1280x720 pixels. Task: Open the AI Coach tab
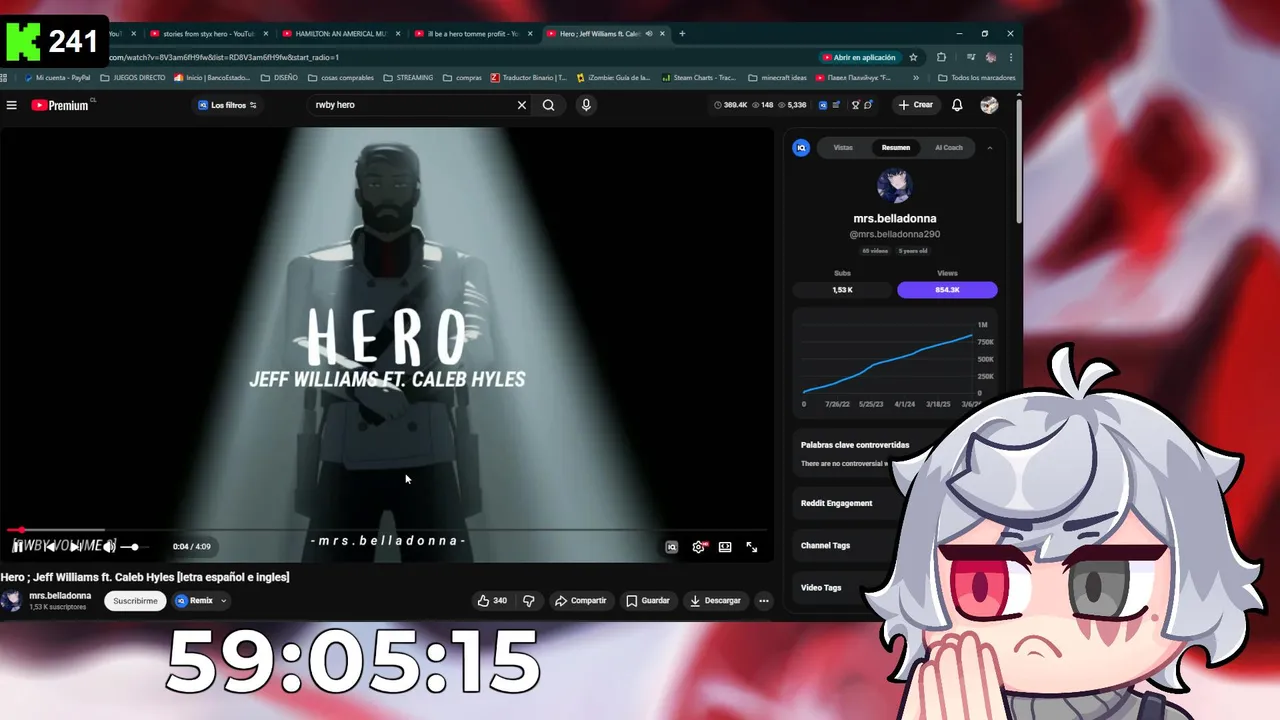click(949, 148)
